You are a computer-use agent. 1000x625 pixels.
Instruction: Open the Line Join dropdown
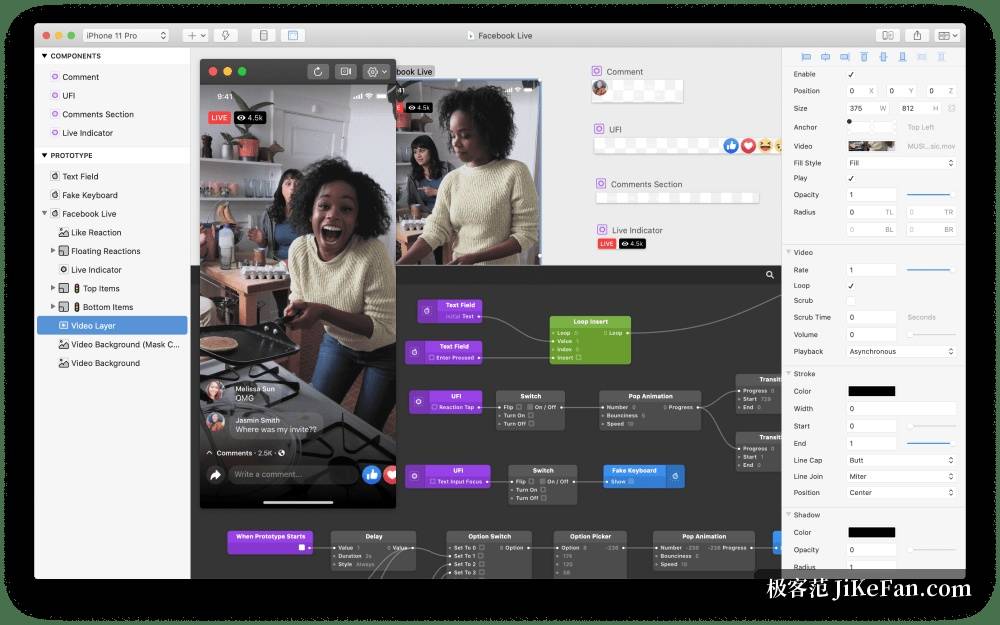901,476
